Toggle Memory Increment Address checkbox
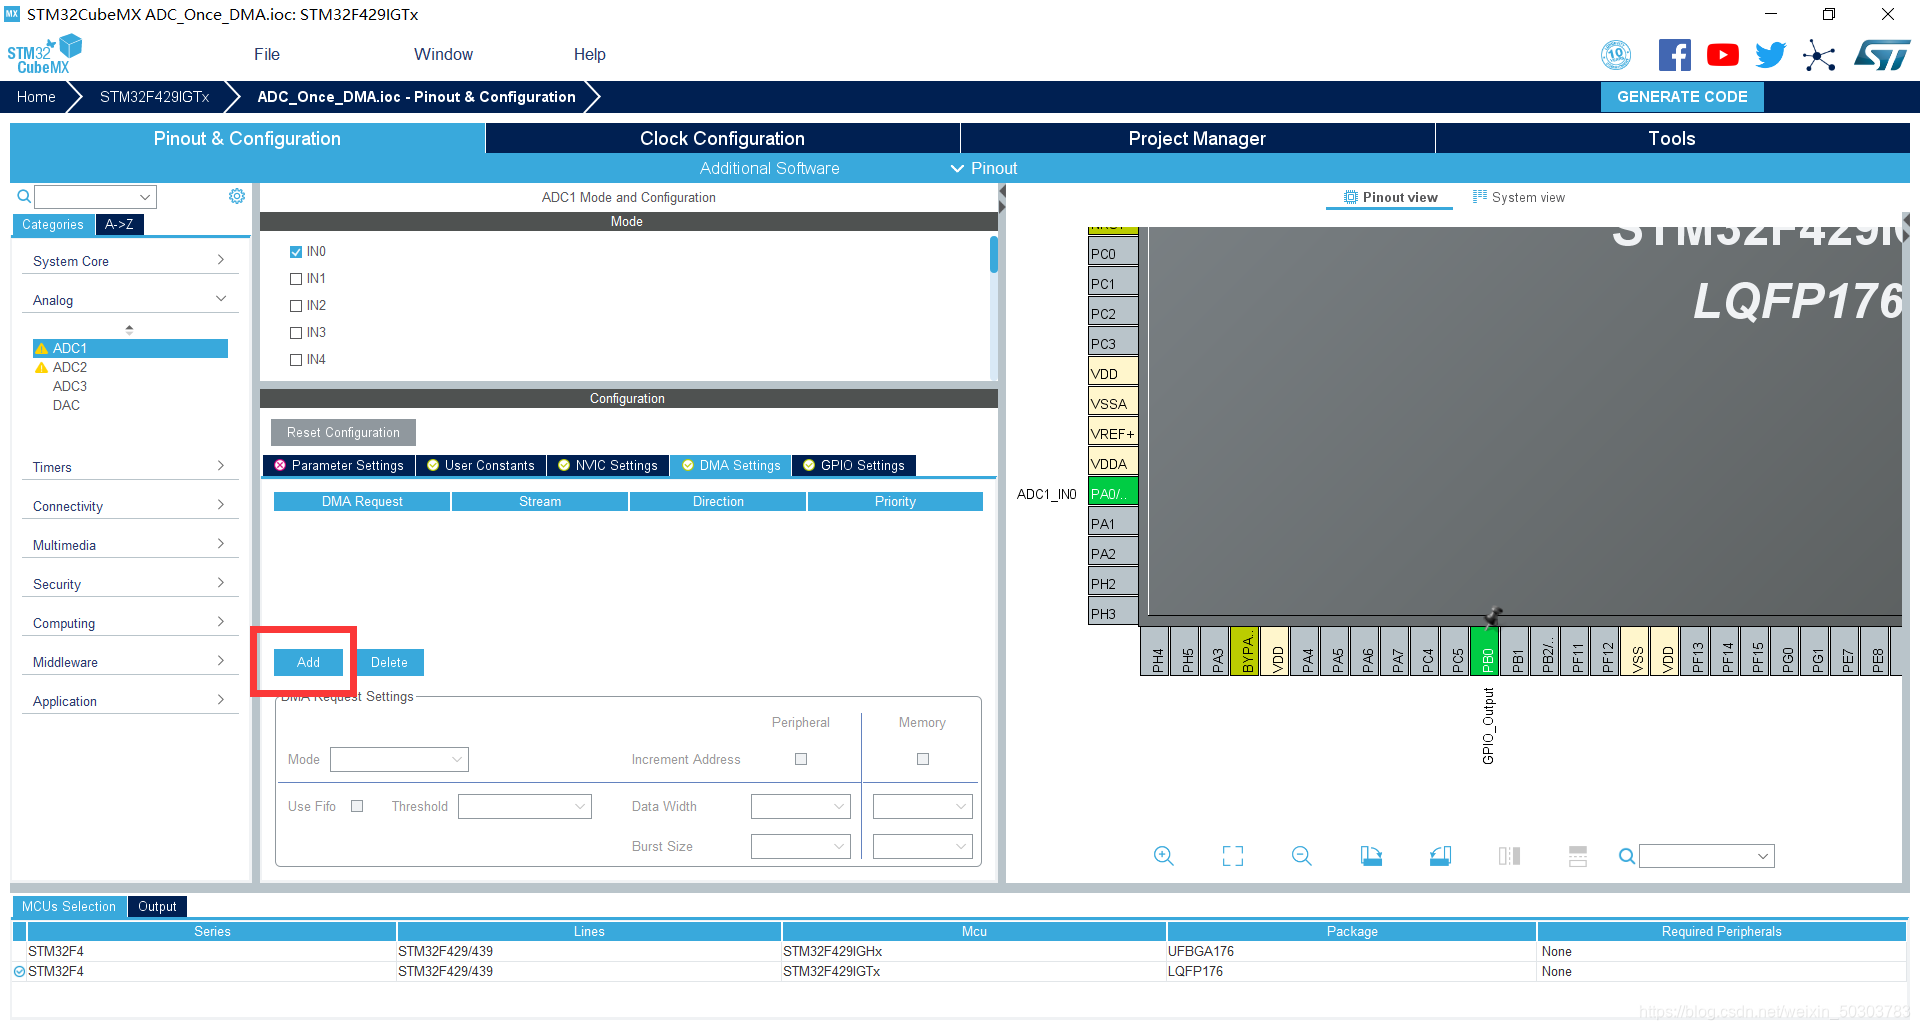This screenshot has width=1920, height=1030. (x=923, y=759)
